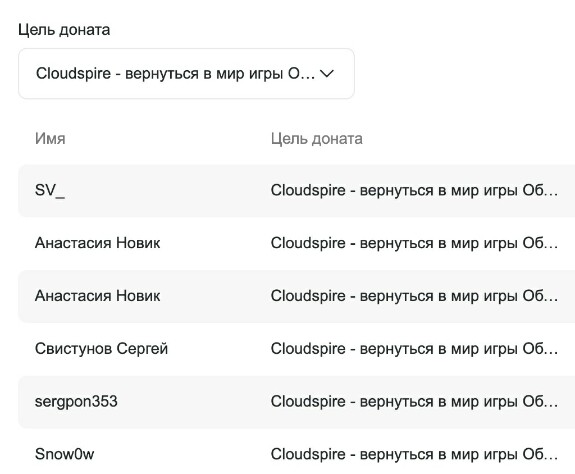Image resolution: width=575 pixels, height=474 pixels.
Task: Select the SV_ donor name
Action: click(50, 191)
